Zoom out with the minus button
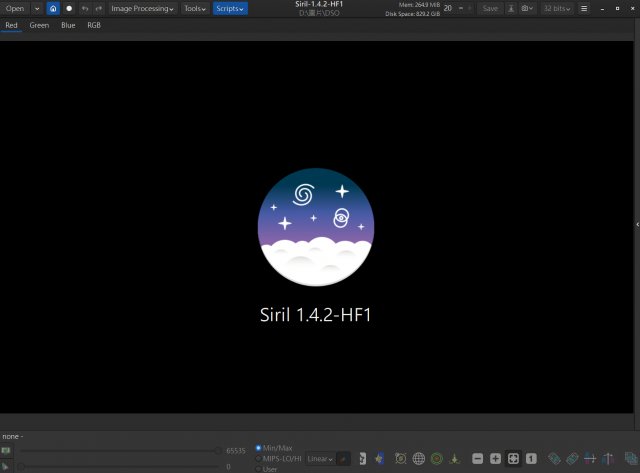This screenshot has height=473, width=640. tap(478, 459)
